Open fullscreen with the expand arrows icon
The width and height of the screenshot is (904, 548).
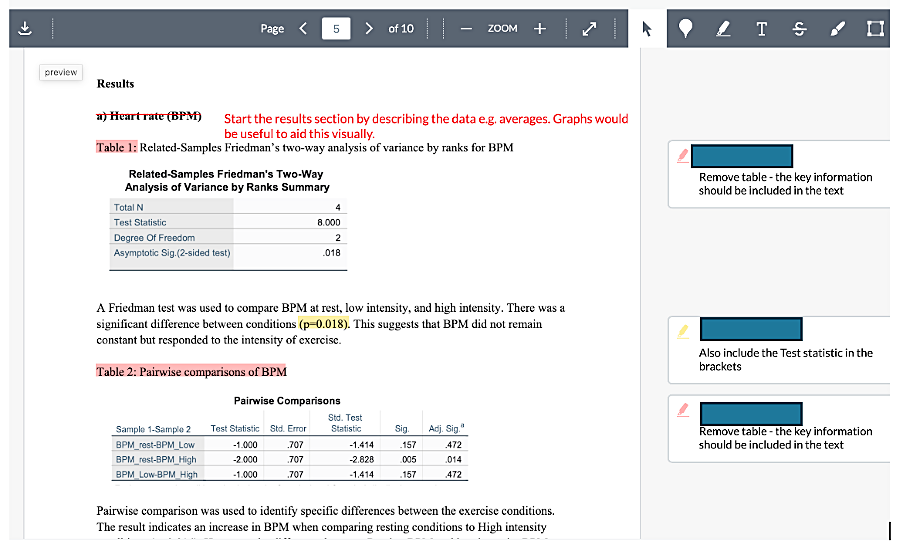coord(589,28)
